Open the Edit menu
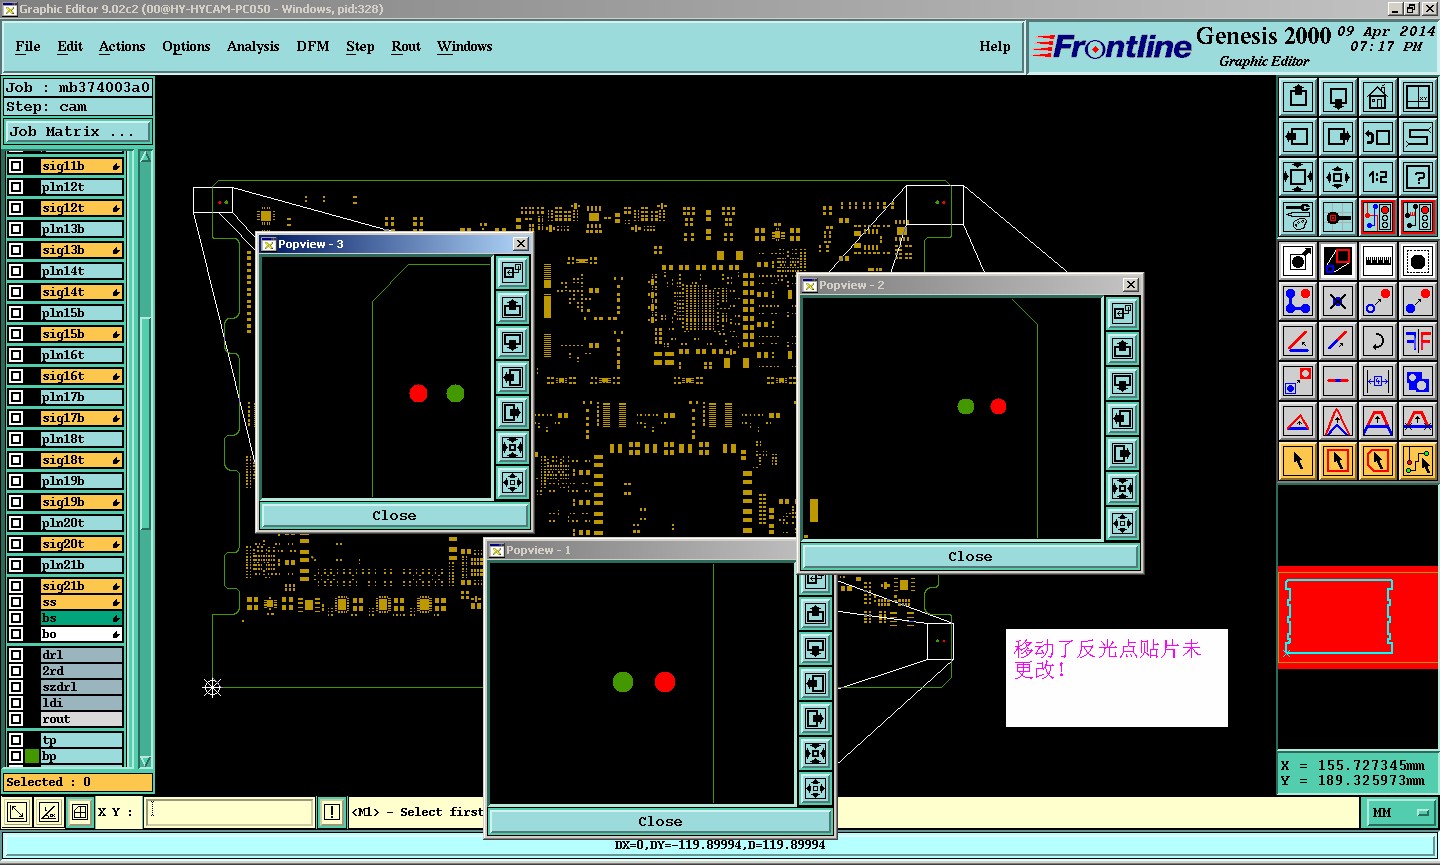This screenshot has height=865, width=1440. click(70, 46)
